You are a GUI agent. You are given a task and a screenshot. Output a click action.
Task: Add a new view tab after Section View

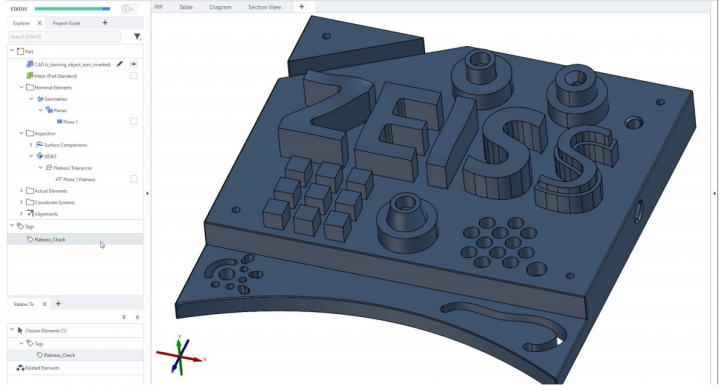[302, 6]
